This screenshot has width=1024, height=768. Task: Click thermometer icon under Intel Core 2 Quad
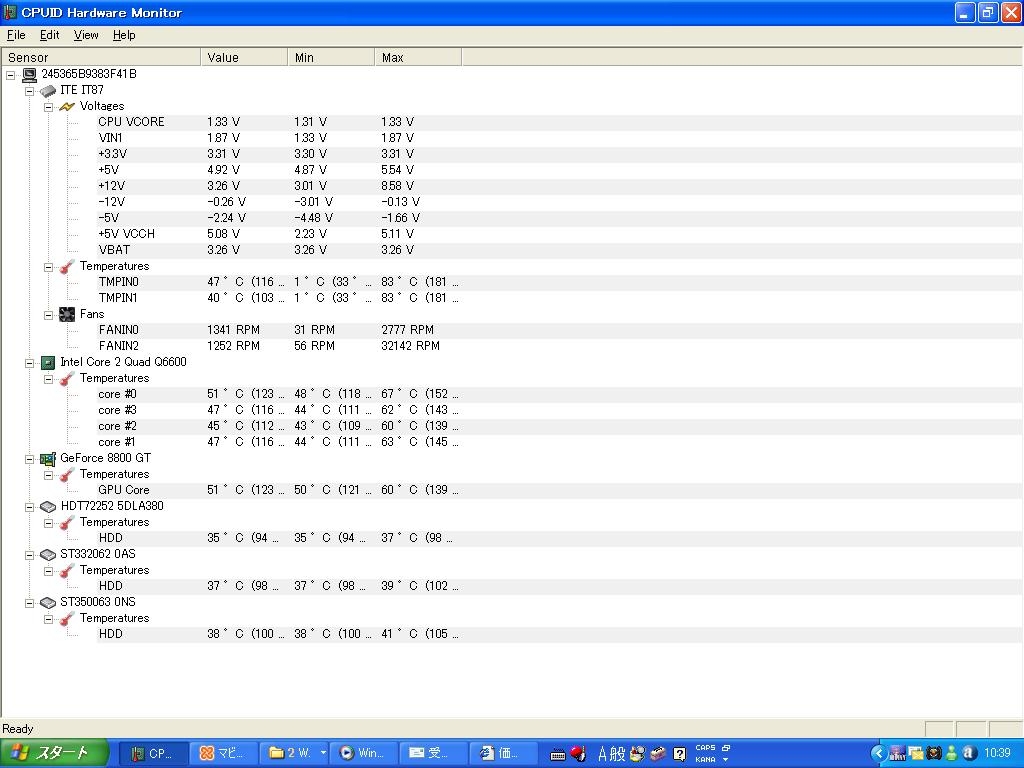(x=67, y=379)
